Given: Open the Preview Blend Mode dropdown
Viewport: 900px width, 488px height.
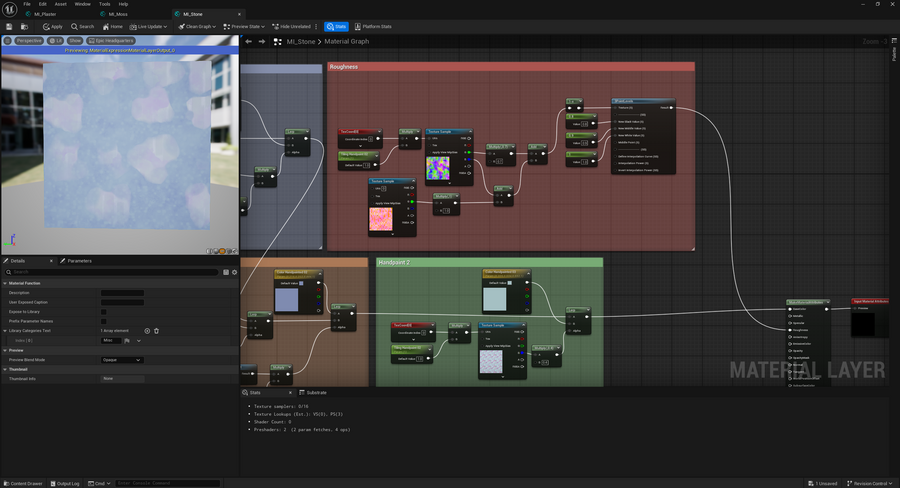Looking at the screenshot, I should click(x=122, y=360).
